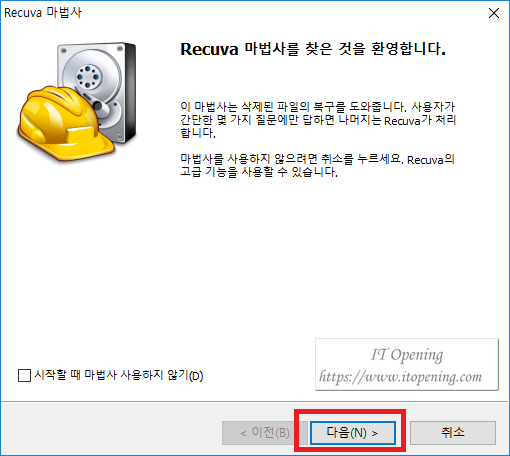The width and height of the screenshot is (510, 456).
Task: Click the paragraph about 삭제된 파일의 복구
Action: click(318, 120)
